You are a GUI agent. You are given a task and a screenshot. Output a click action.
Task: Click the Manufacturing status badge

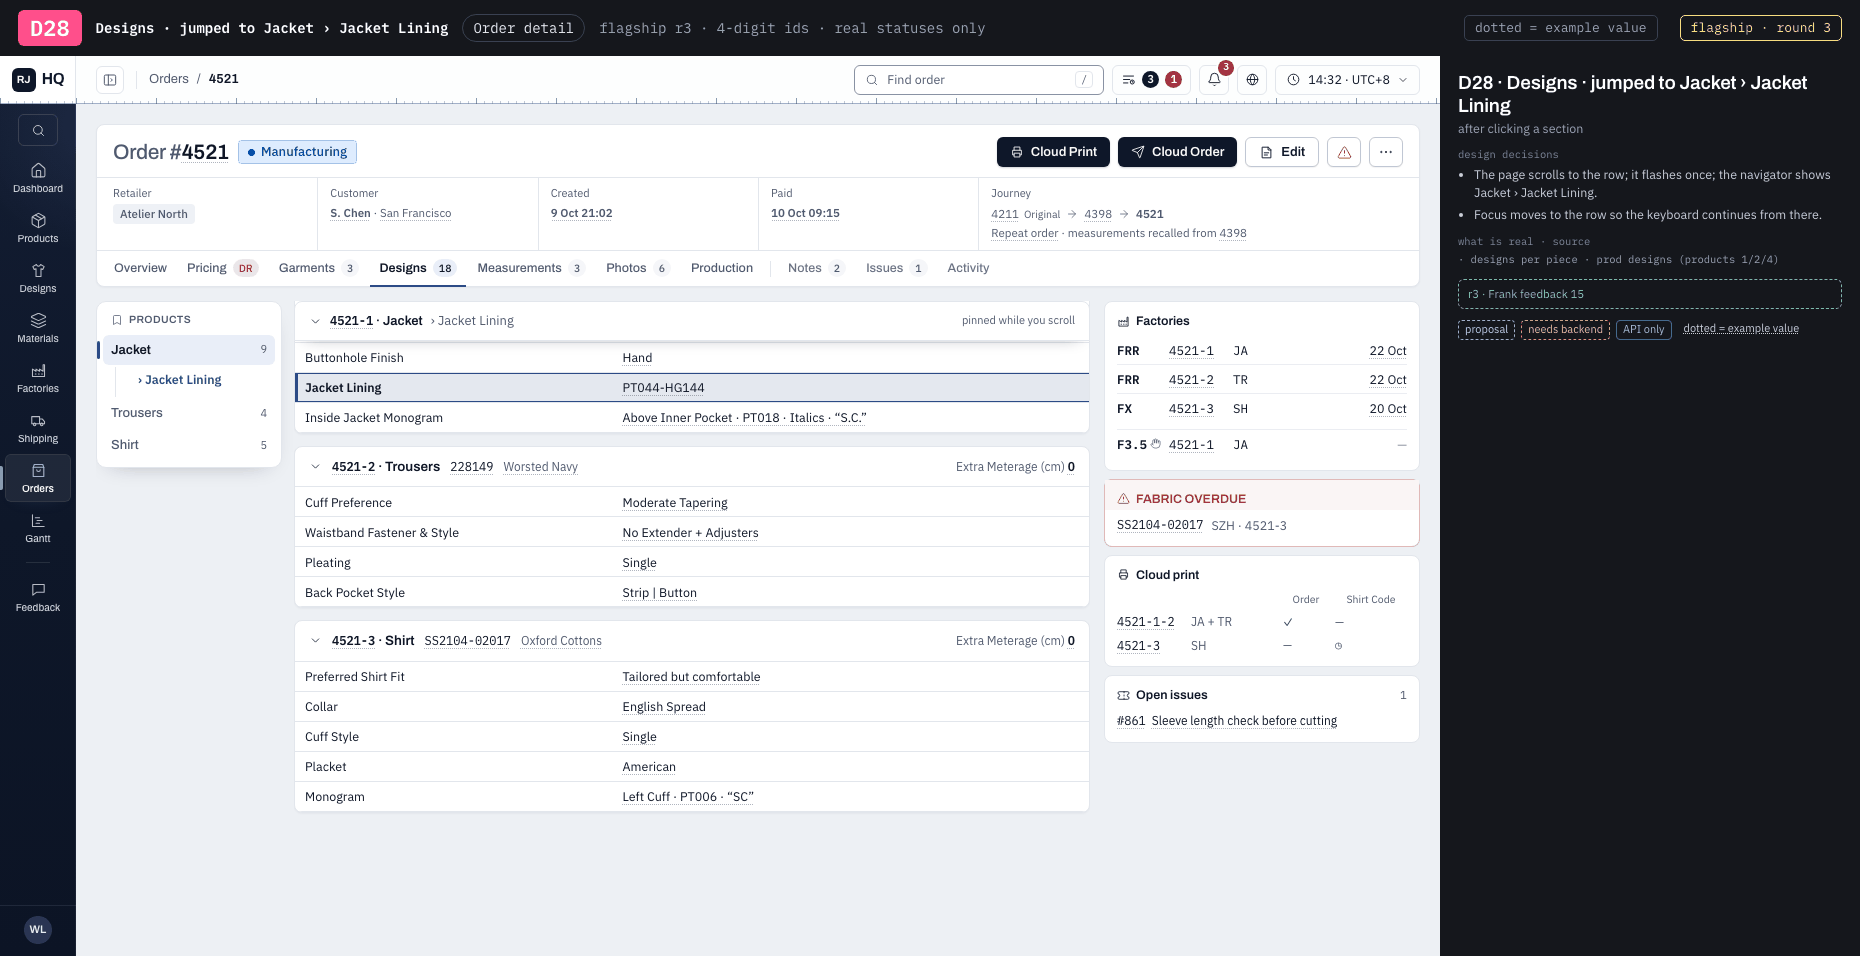[297, 152]
